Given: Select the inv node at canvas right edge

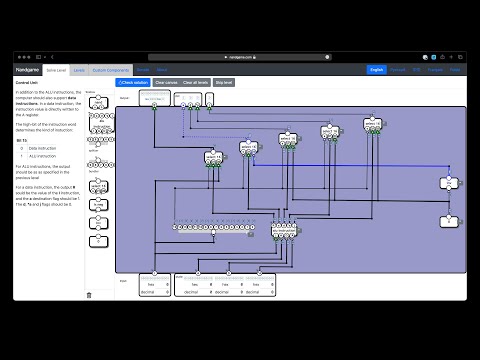Looking at the screenshot, I should [x=449, y=183].
